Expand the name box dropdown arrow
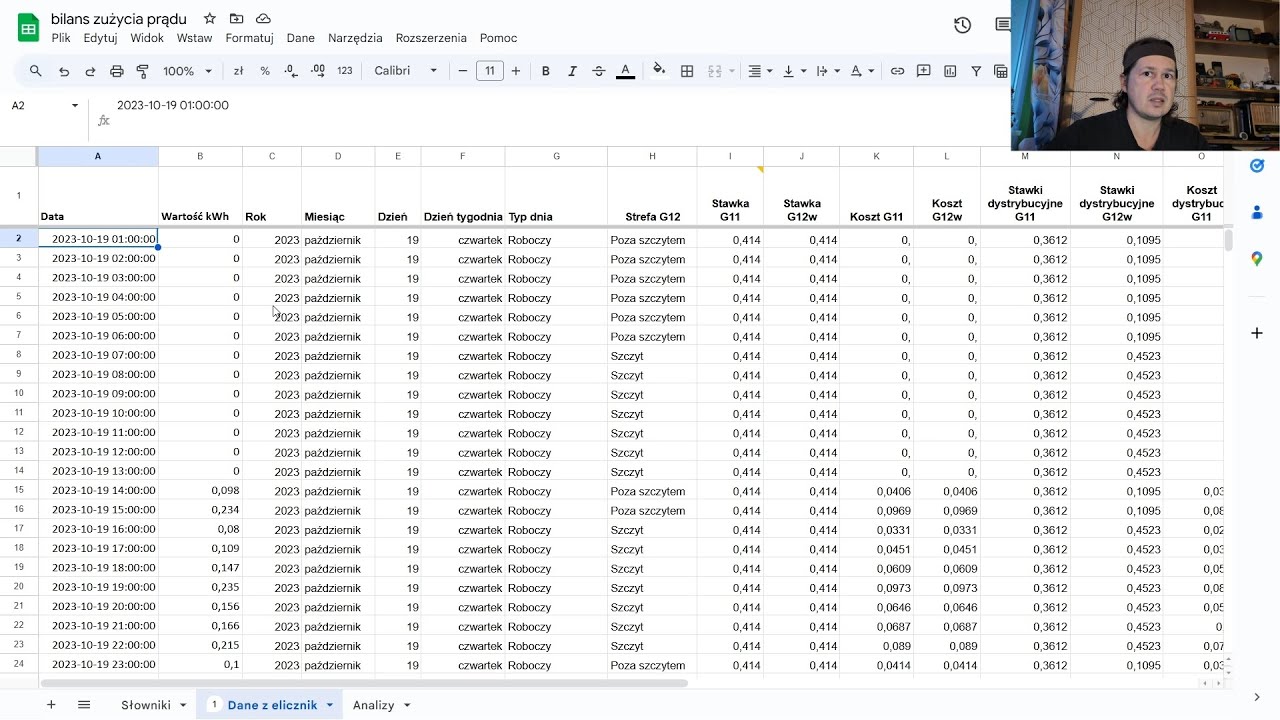The image size is (1280, 720). [x=75, y=105]
